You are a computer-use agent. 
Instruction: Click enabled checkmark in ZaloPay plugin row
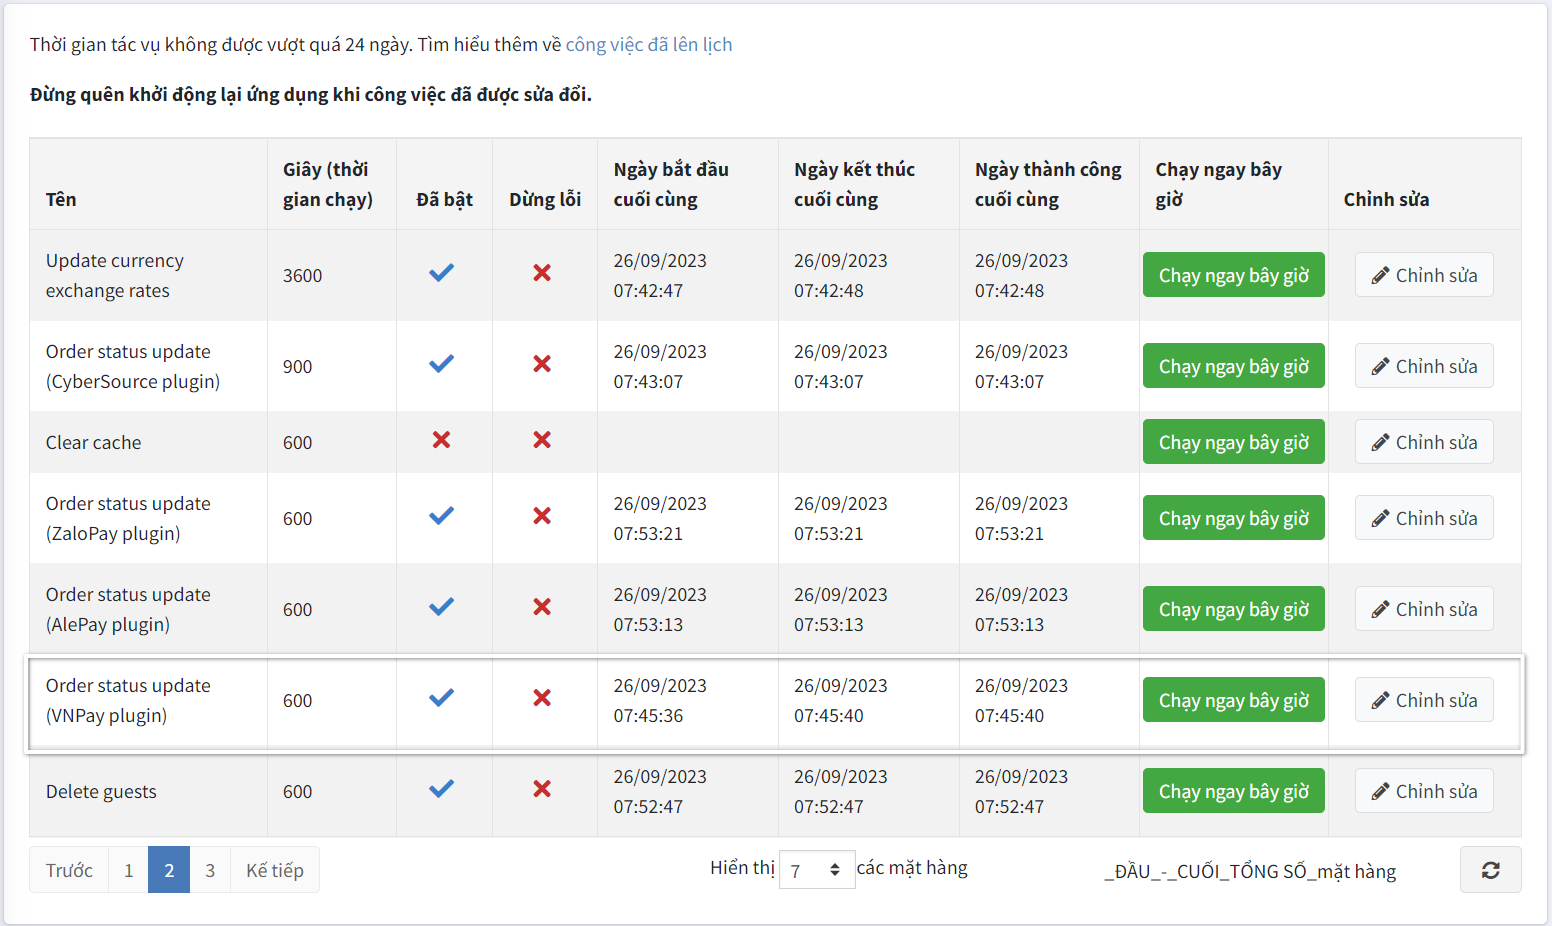click(441, 515)
